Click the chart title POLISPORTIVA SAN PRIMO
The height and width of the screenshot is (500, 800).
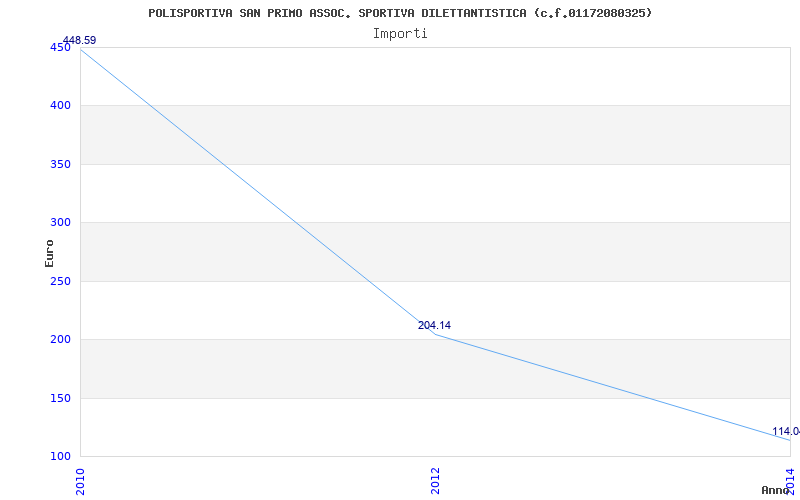[x=400, y=13]
